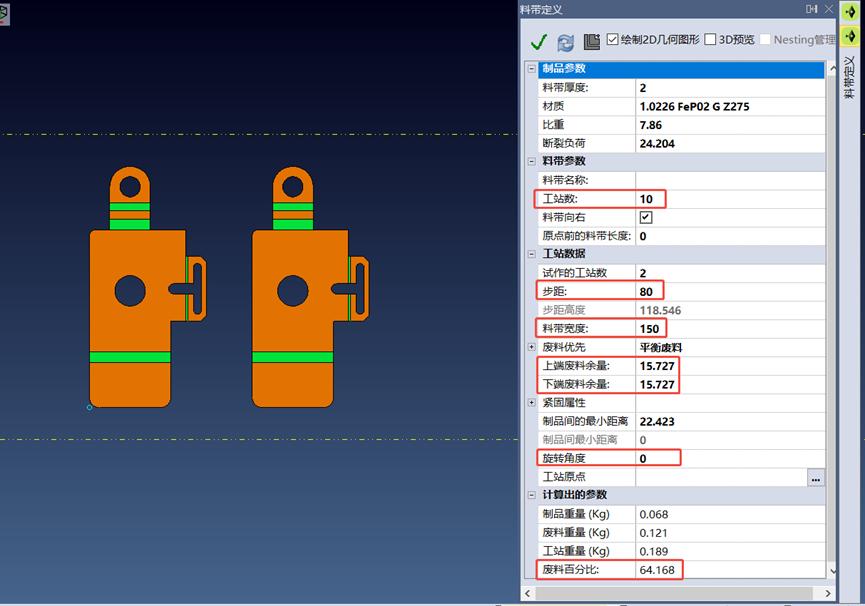Collapse the 制品参数 section
865x606 pixels.
[x=532, y=69]
